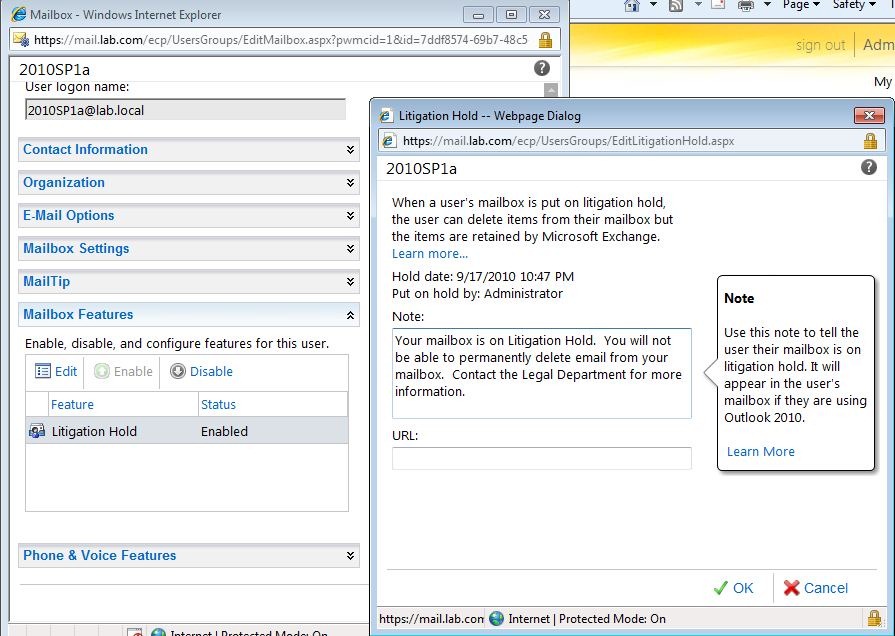
Task: Click the red X Cancel icon
Action: (791, 588)
